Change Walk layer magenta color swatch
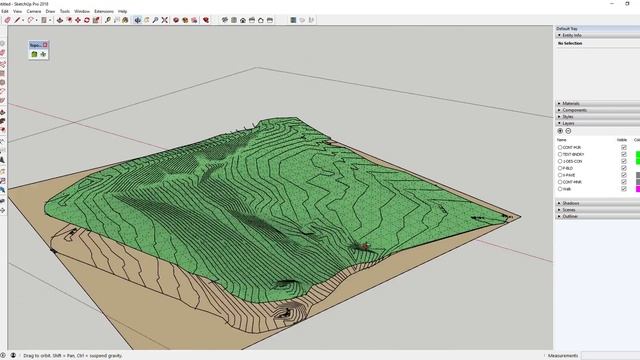The width and height of the screenshot is (640, 360). click(x=638, y=189)
